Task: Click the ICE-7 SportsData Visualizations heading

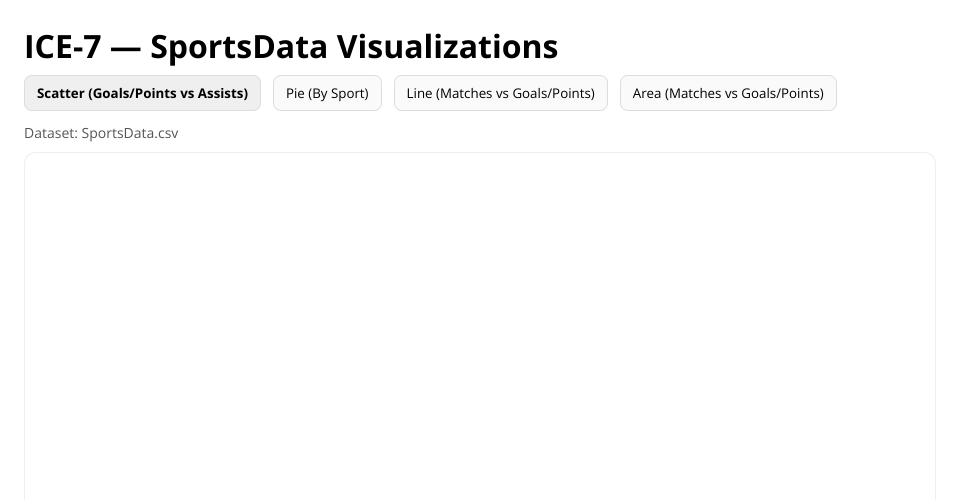Action: pyautogui.click(x=291, y=46)
